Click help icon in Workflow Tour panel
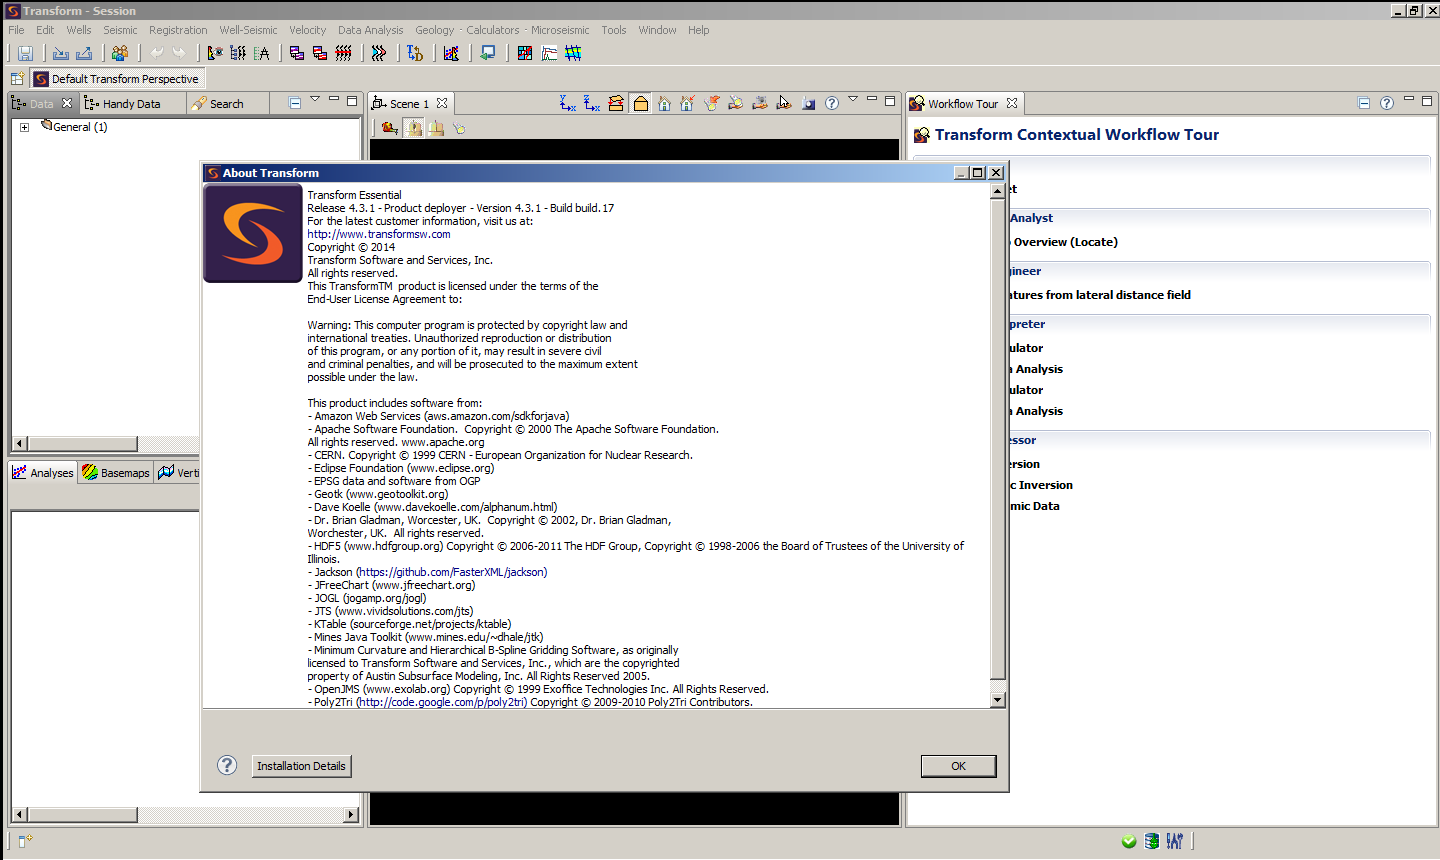1440x860 pixels. (x=1387, y=103)
